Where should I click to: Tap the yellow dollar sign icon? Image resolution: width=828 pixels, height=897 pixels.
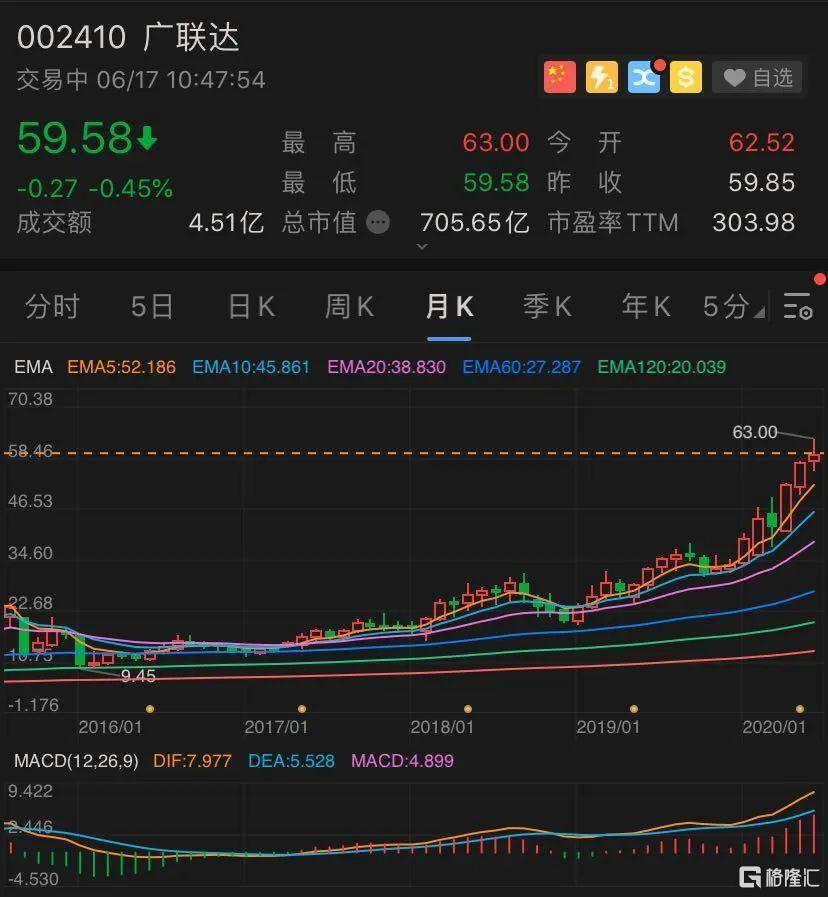click(x=686, y=77)
